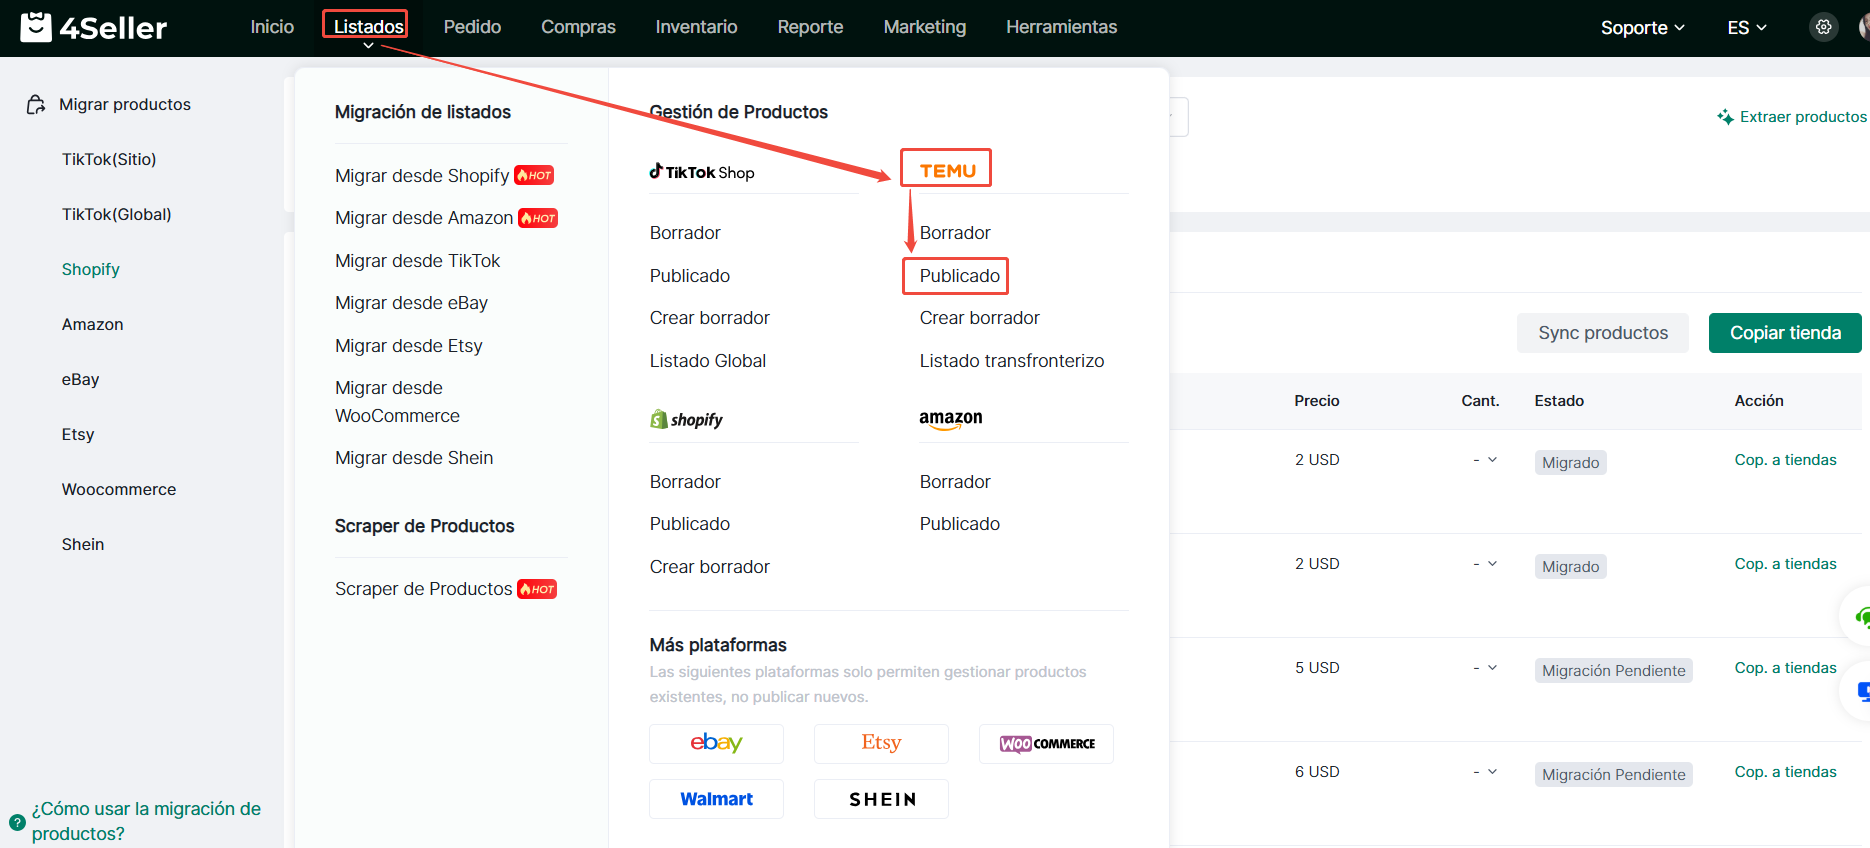Click the help question mark icon
The width and height of the screenshot is (1870, 848).
17,822
